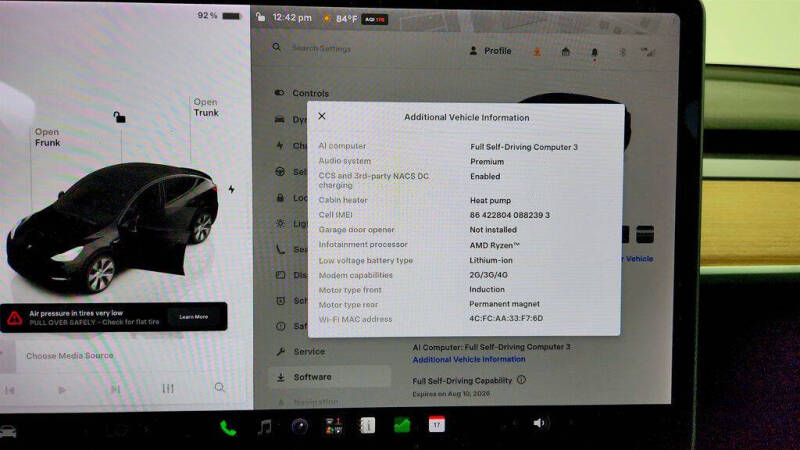Open the Navigation settings menu
The height and width of the screenshot is (450, 800).
click(x=308, y=402)
